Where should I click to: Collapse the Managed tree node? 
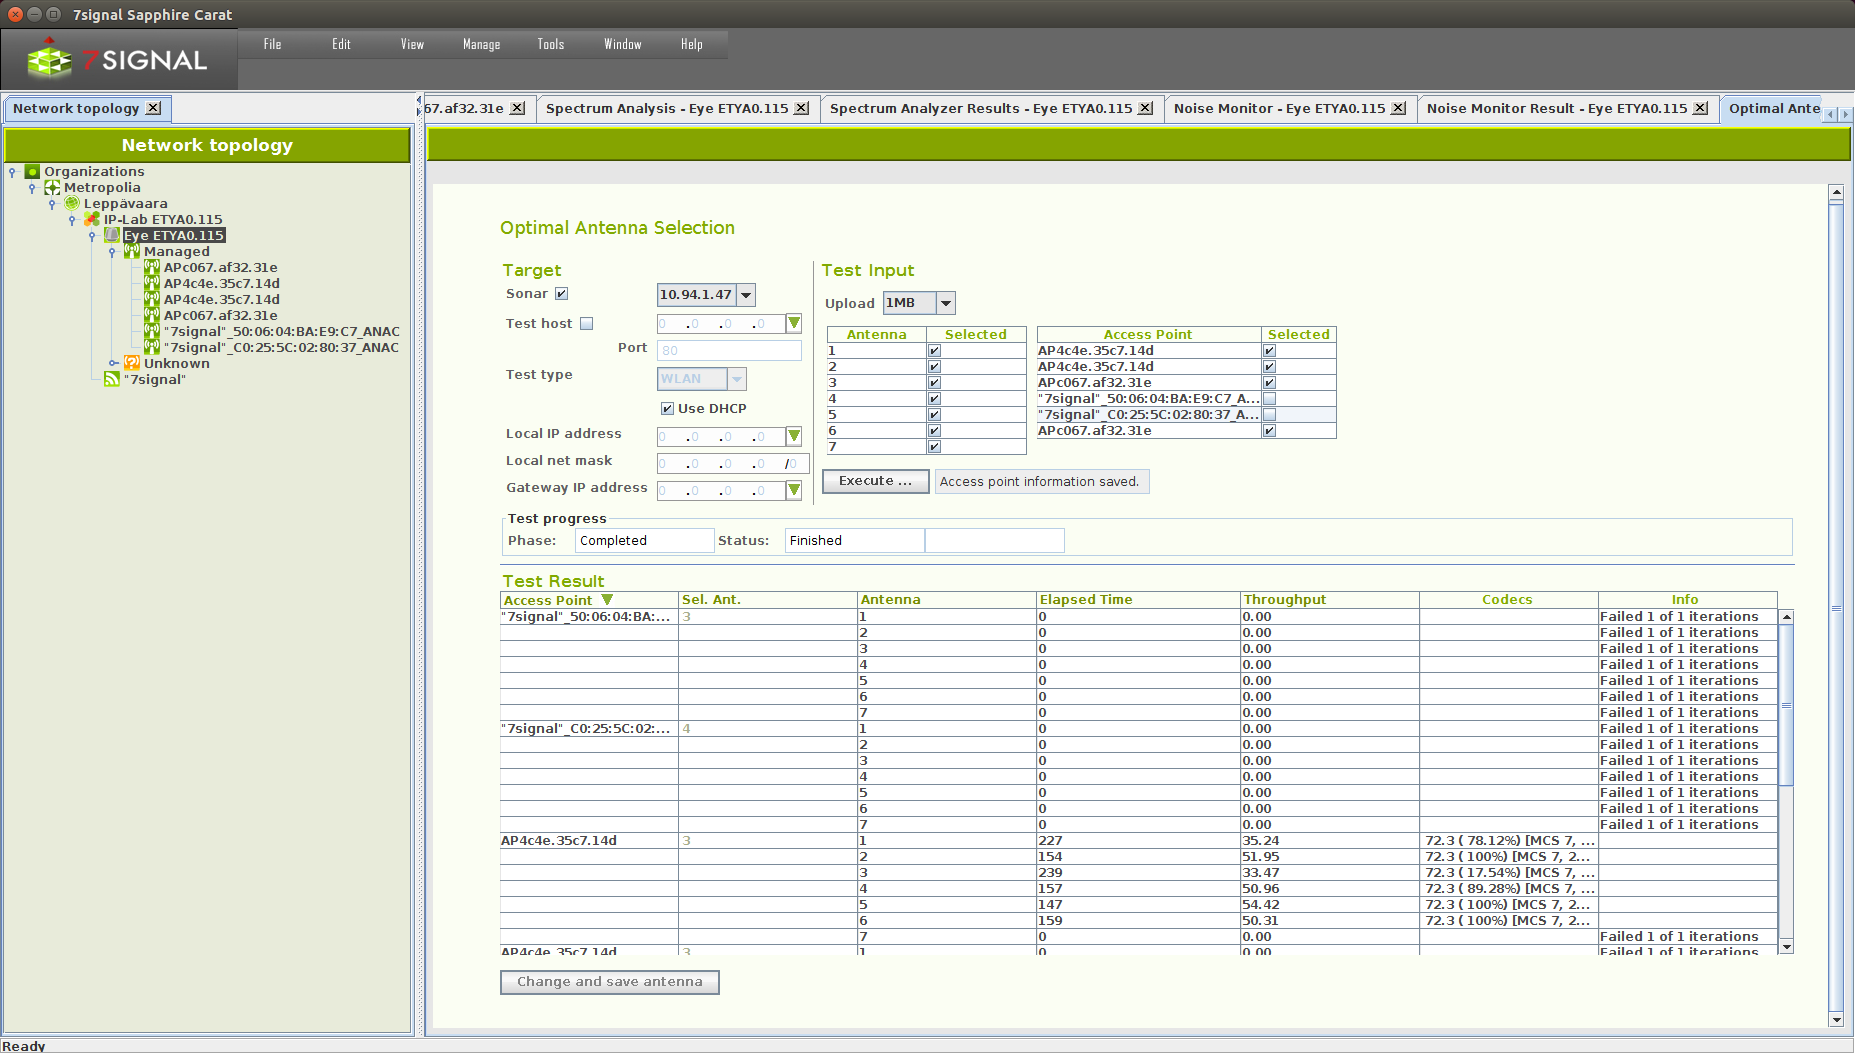(x=112, y=252)
